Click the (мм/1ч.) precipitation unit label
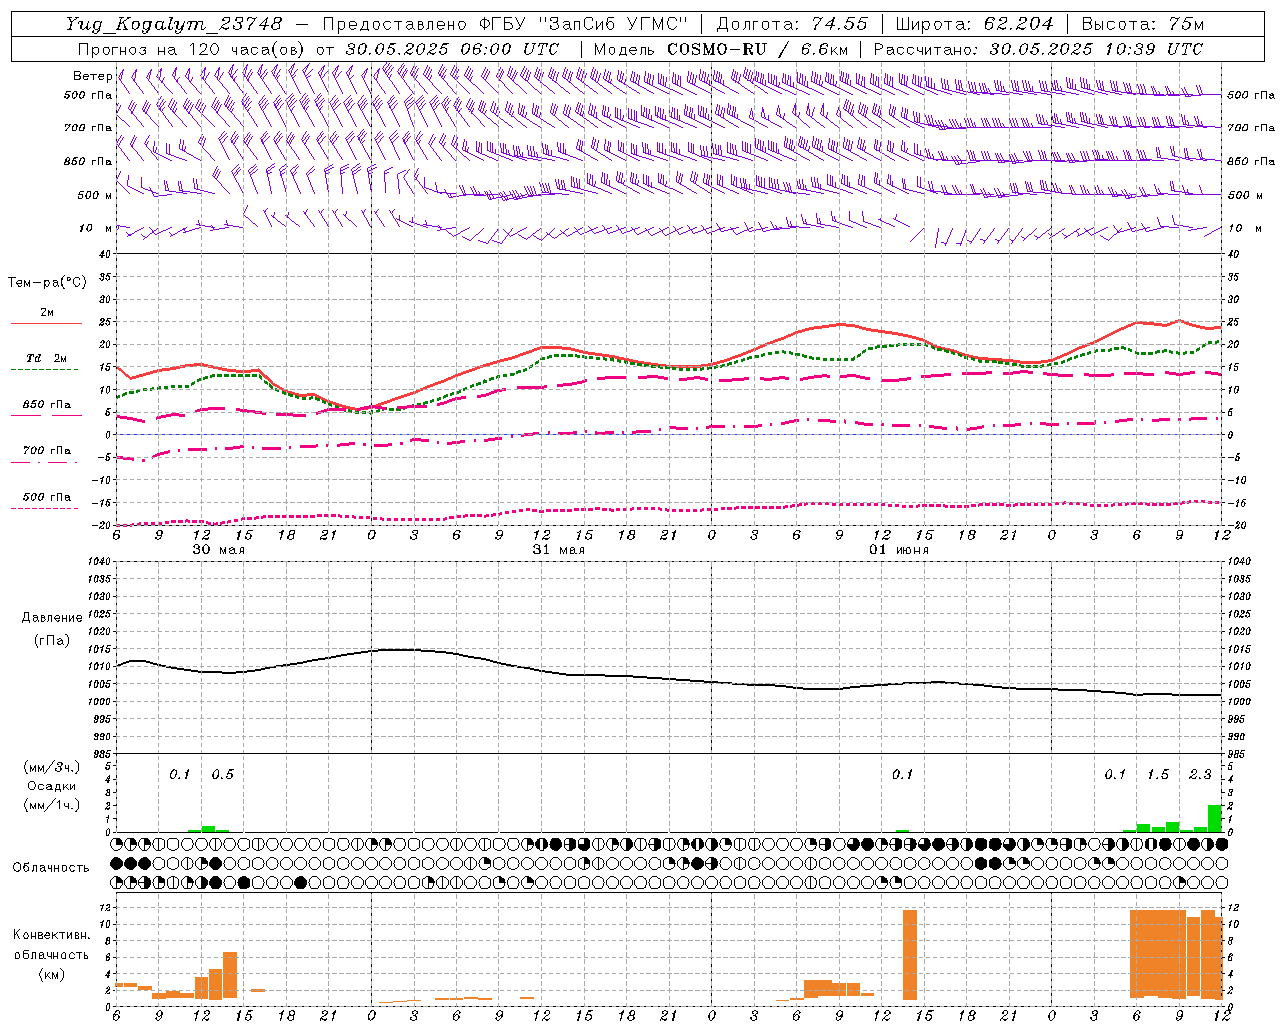 [x=52, y=805]
